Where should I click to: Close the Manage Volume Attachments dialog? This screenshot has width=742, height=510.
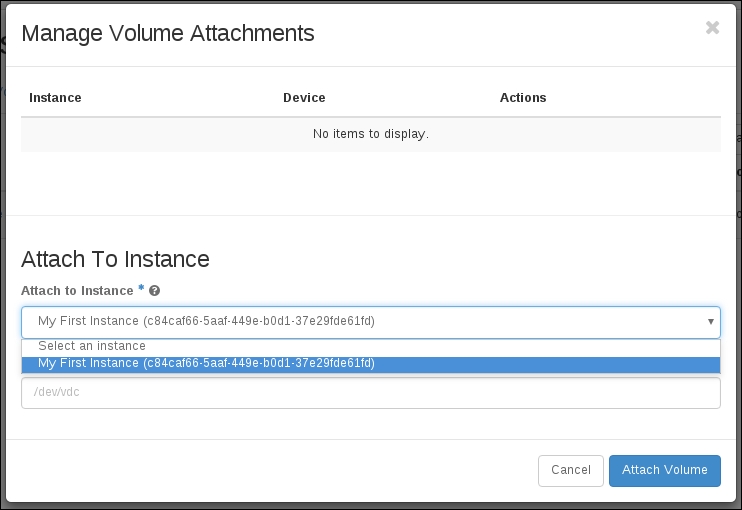(712, 28)
